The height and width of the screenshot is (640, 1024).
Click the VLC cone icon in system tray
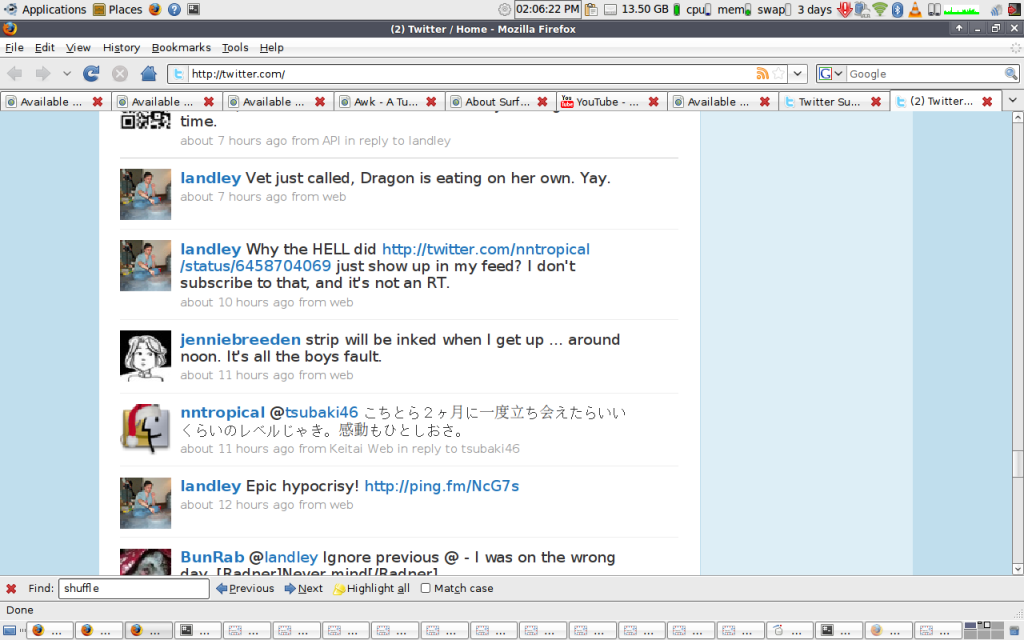(915, 9)
